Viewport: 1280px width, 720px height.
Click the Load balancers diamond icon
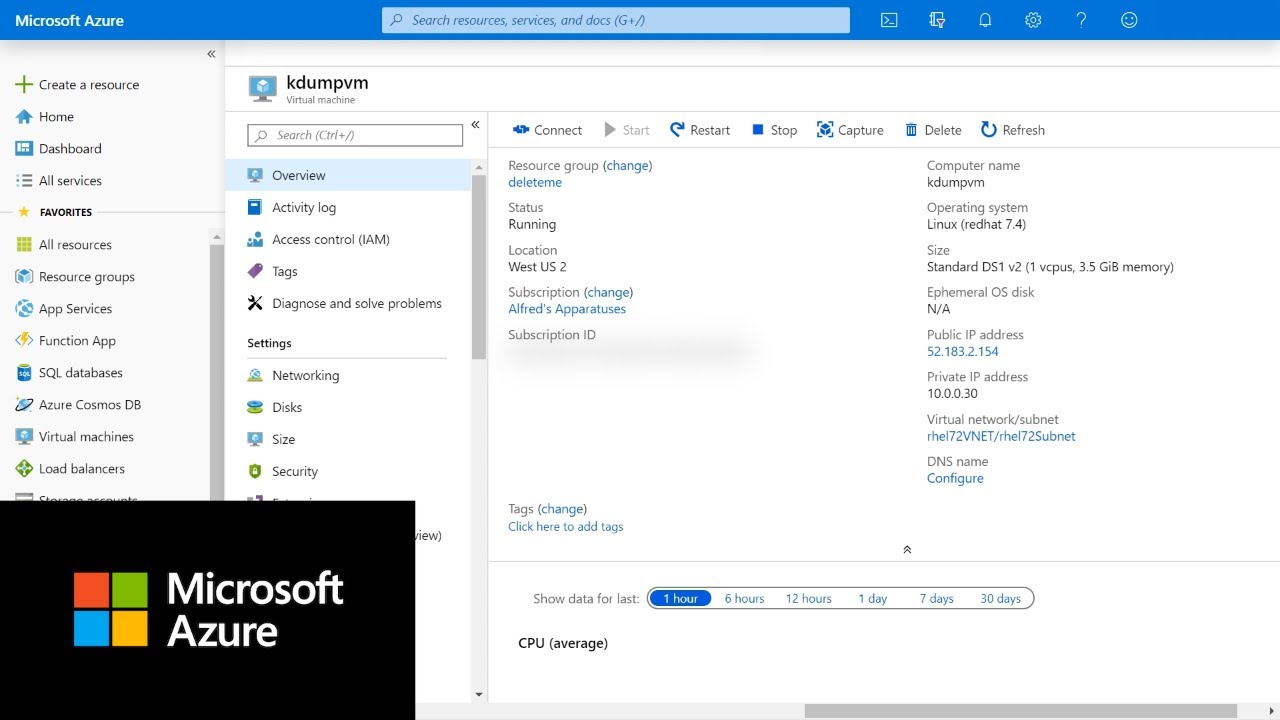pyautogui.click(x=24, y=469)
